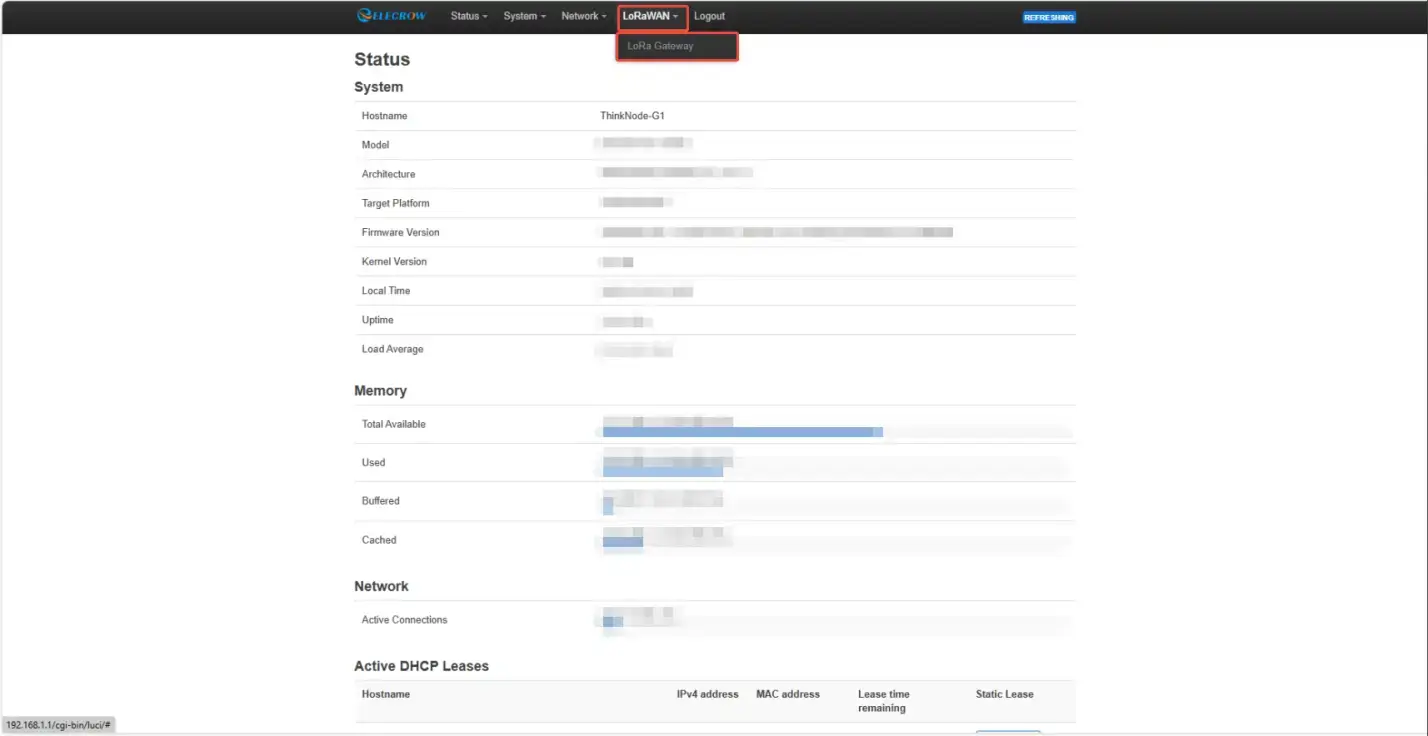The height and width of the screenshot is (736, 1428).
Task: Click the Firmware Version row label
Action: [400, 232]
